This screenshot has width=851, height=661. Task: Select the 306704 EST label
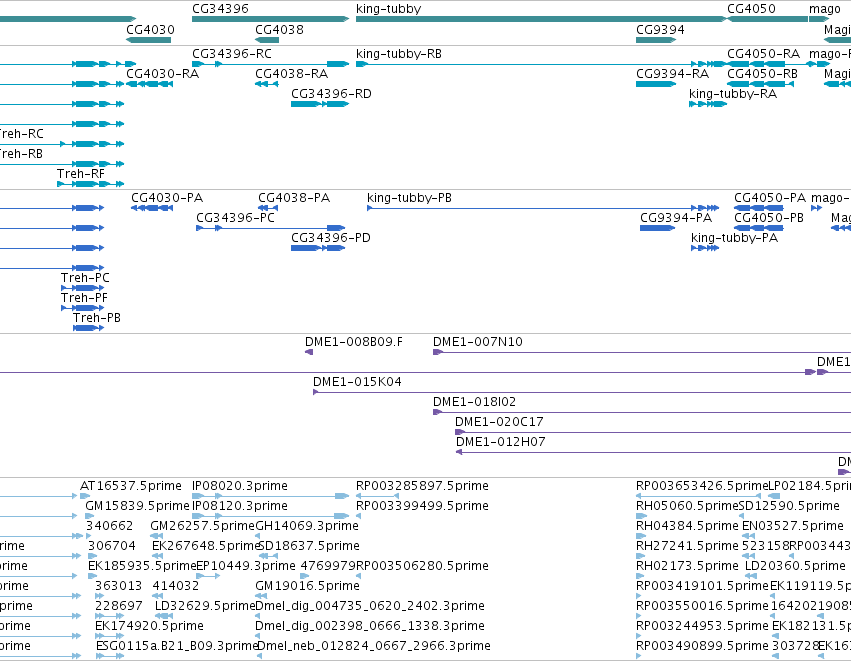point(112,546)
